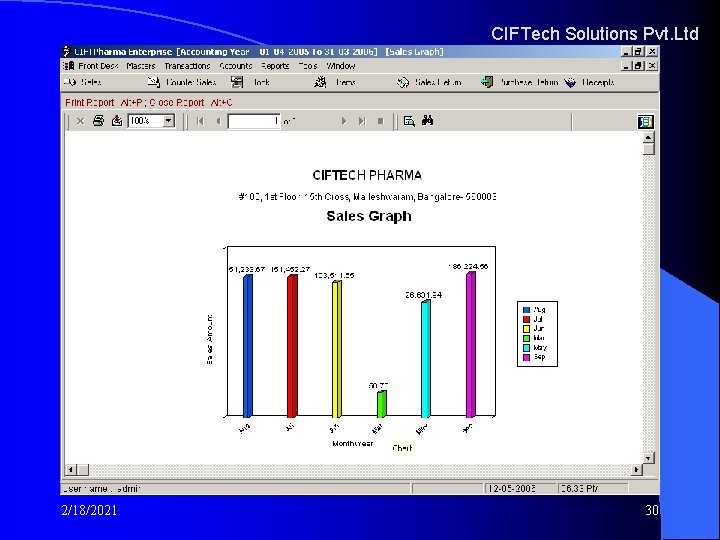This screenshot has width=720, height=540.
Task: Open the 100% zoom dropdown
Action: [169, 121]
